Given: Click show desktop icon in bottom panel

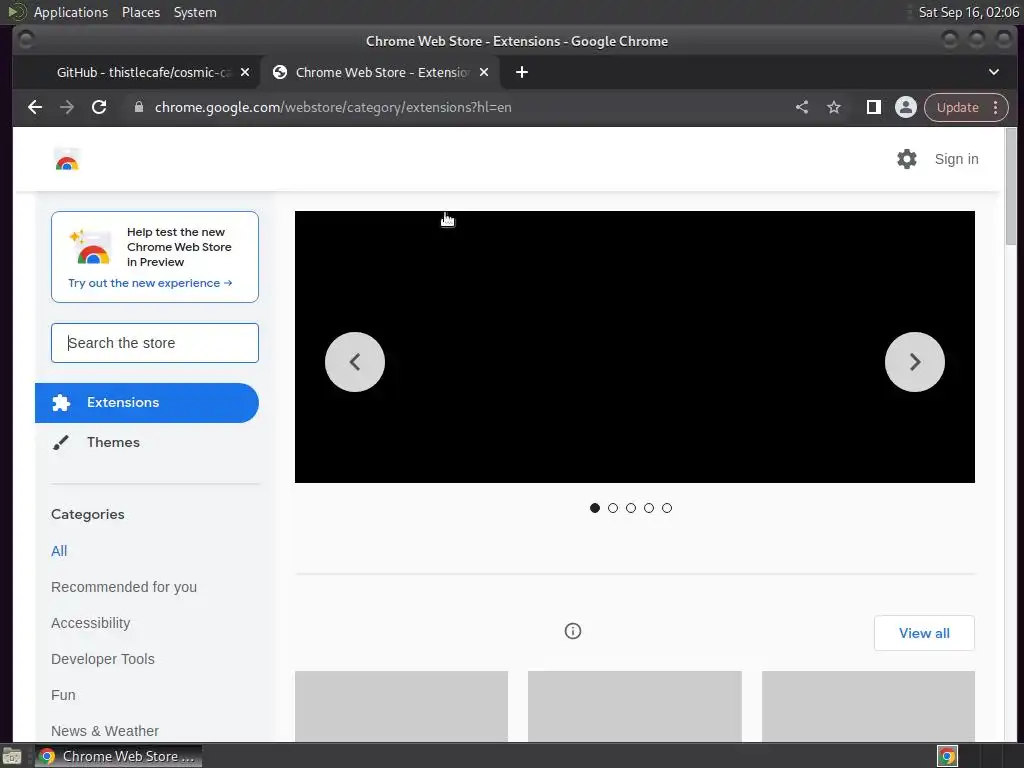Looking at the screenshot, I should [12, 756].
